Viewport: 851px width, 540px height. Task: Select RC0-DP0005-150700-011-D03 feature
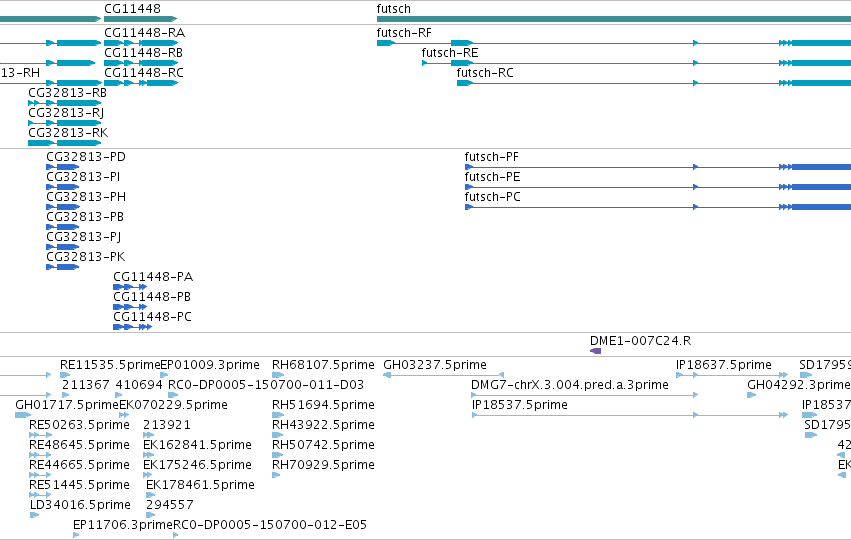click(x=173, y=395)
